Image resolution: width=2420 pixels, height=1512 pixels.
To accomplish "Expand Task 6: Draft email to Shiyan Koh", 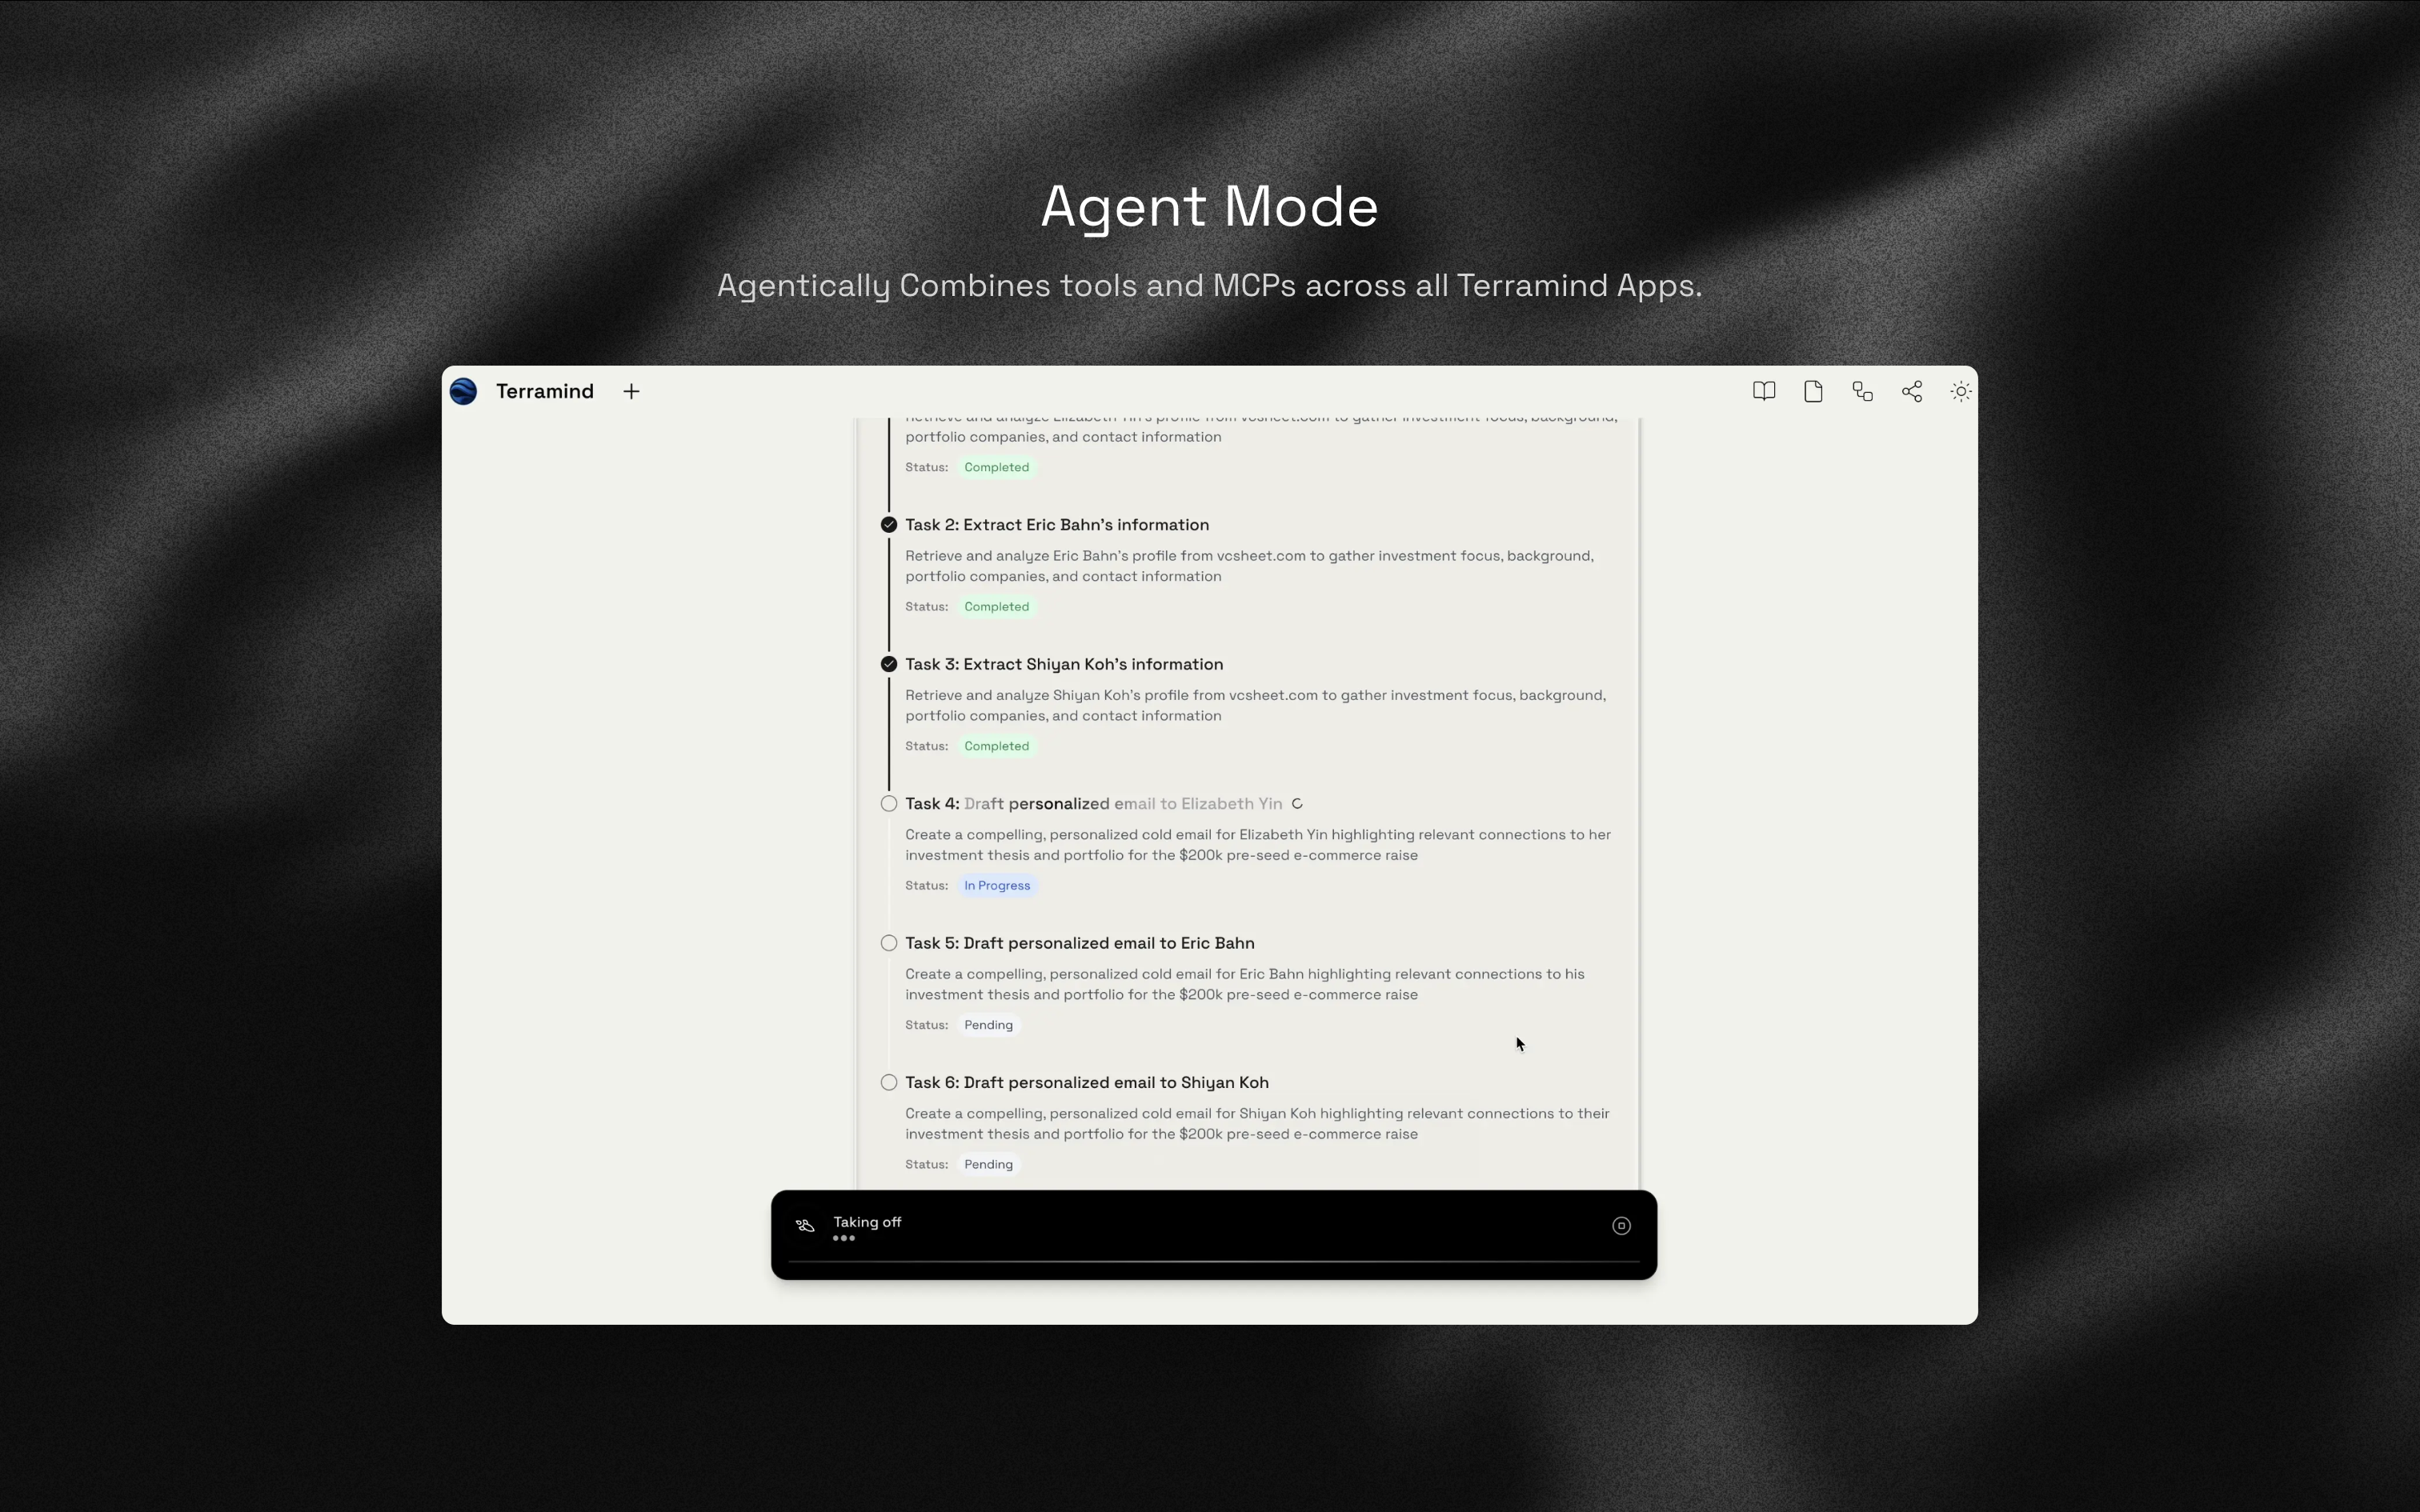I will pyautogui.click(x=1086, y=1082).
